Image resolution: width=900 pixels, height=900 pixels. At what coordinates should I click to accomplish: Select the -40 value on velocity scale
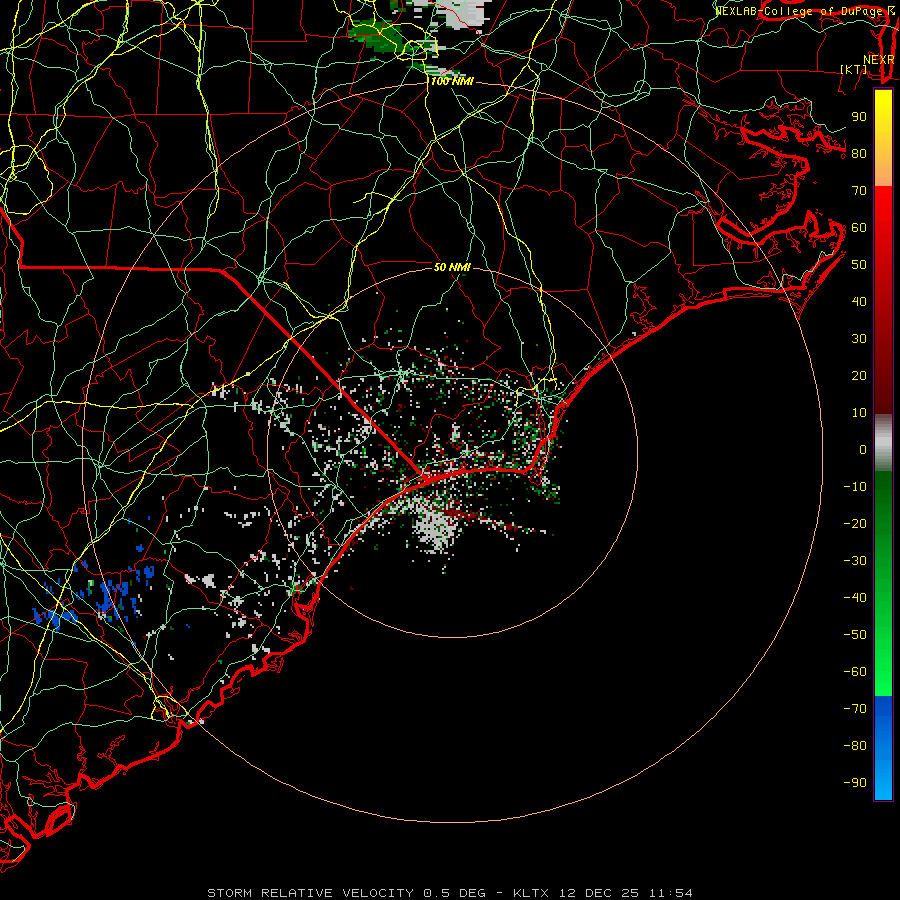(855, 598)
